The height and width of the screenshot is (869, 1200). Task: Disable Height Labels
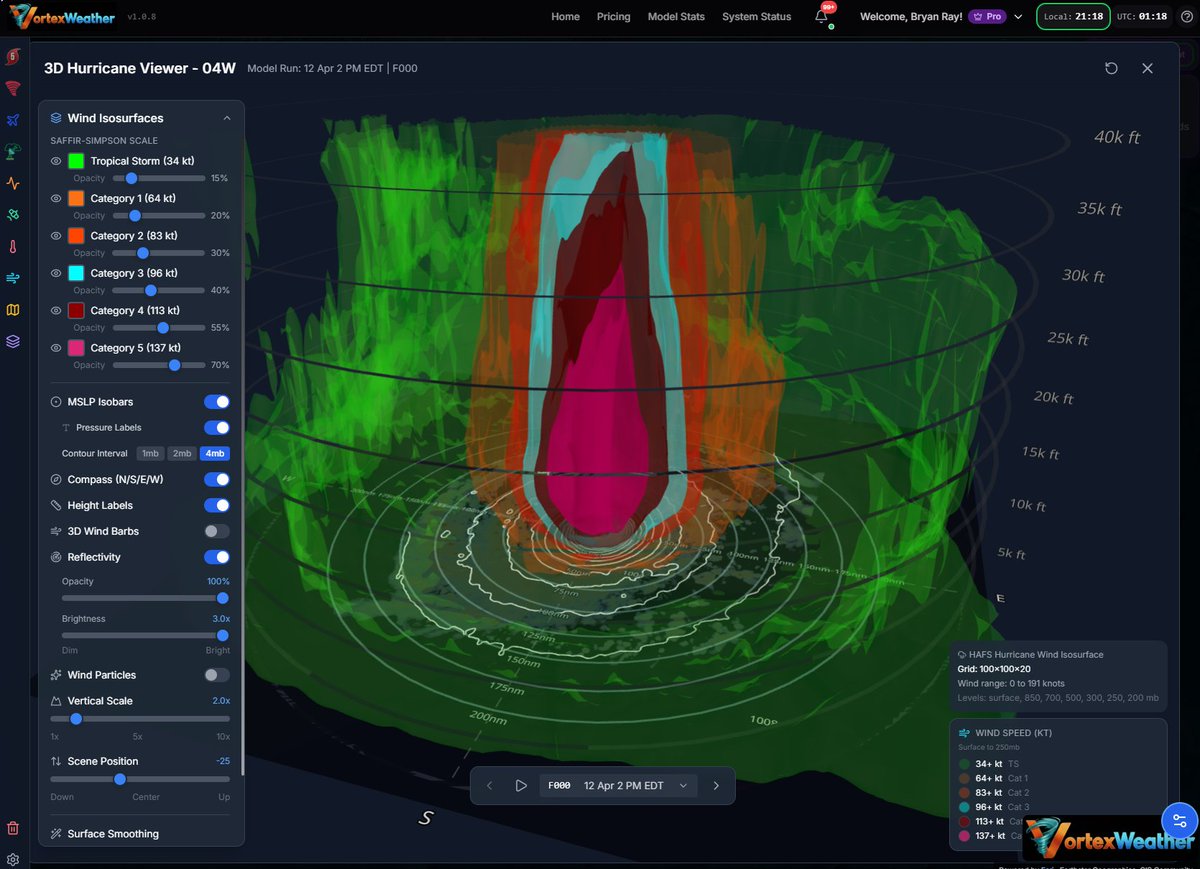(x=217, y=506)
